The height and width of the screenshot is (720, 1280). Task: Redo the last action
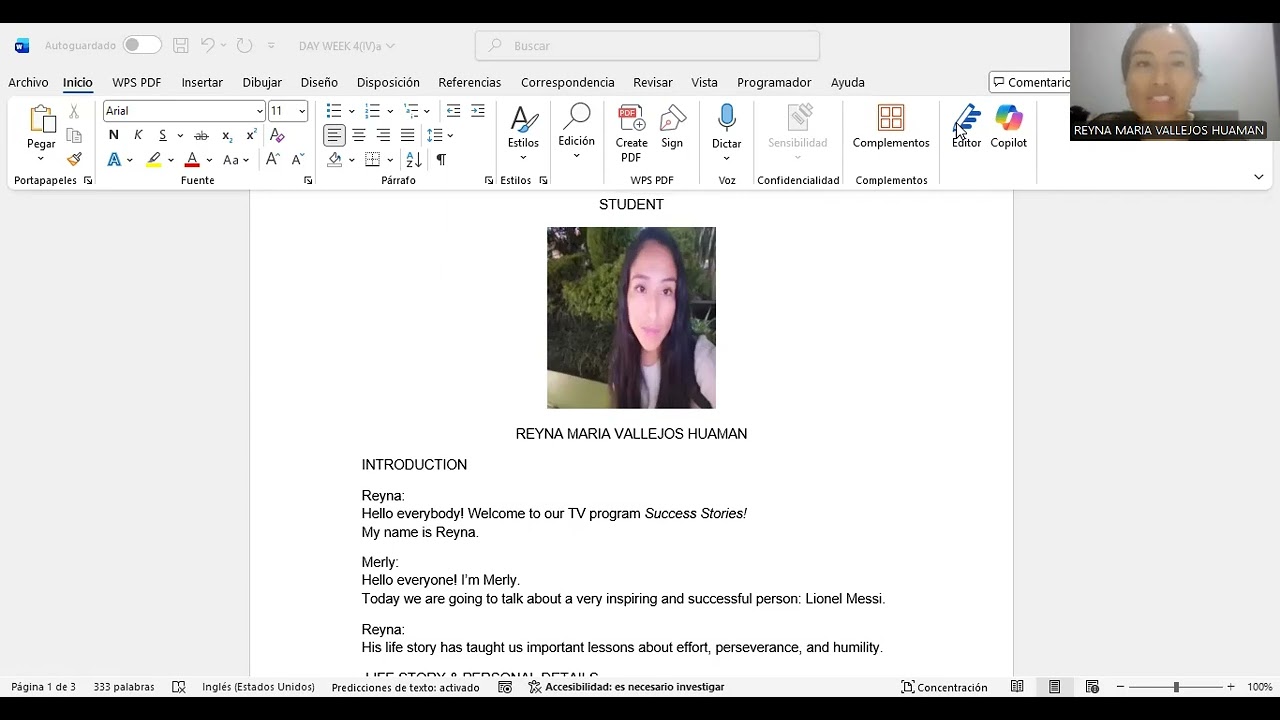[244, 45]
